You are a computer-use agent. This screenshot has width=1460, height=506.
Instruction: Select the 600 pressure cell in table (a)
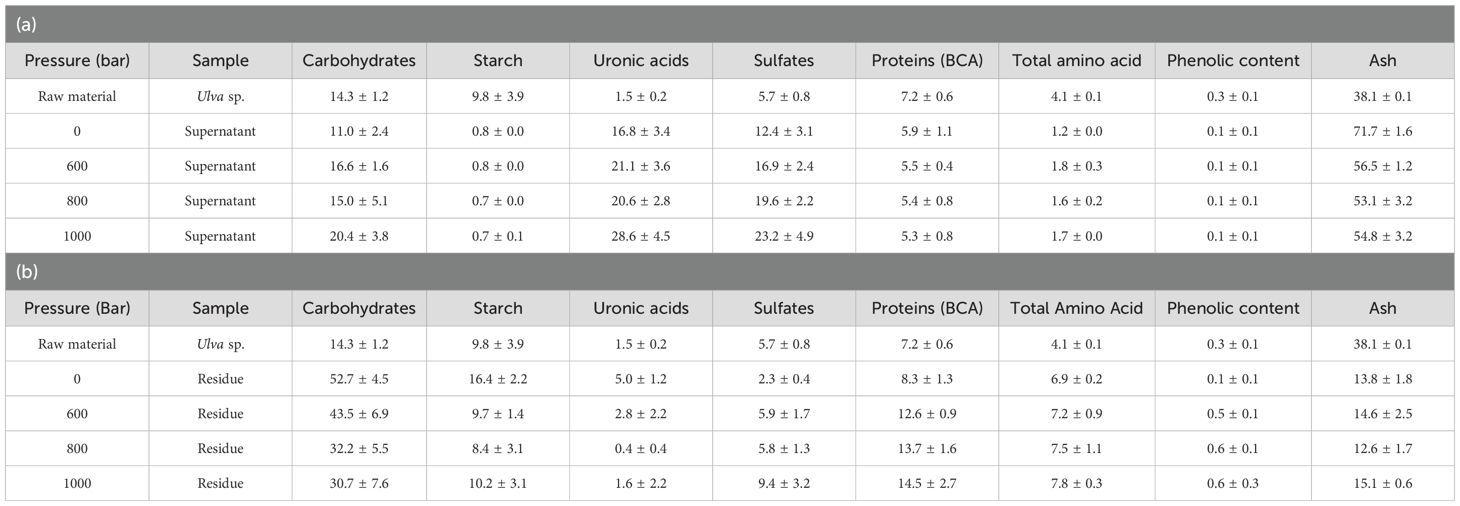(x=77, y=166)
